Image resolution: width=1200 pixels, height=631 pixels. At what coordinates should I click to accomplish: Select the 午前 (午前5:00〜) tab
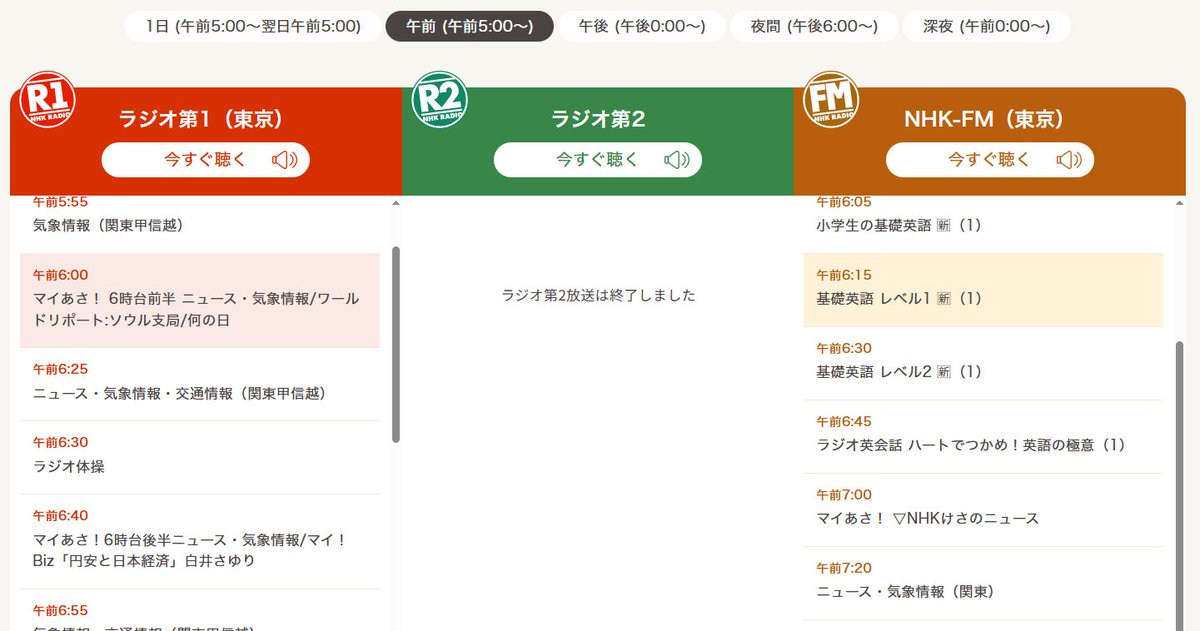click(469, 26)
